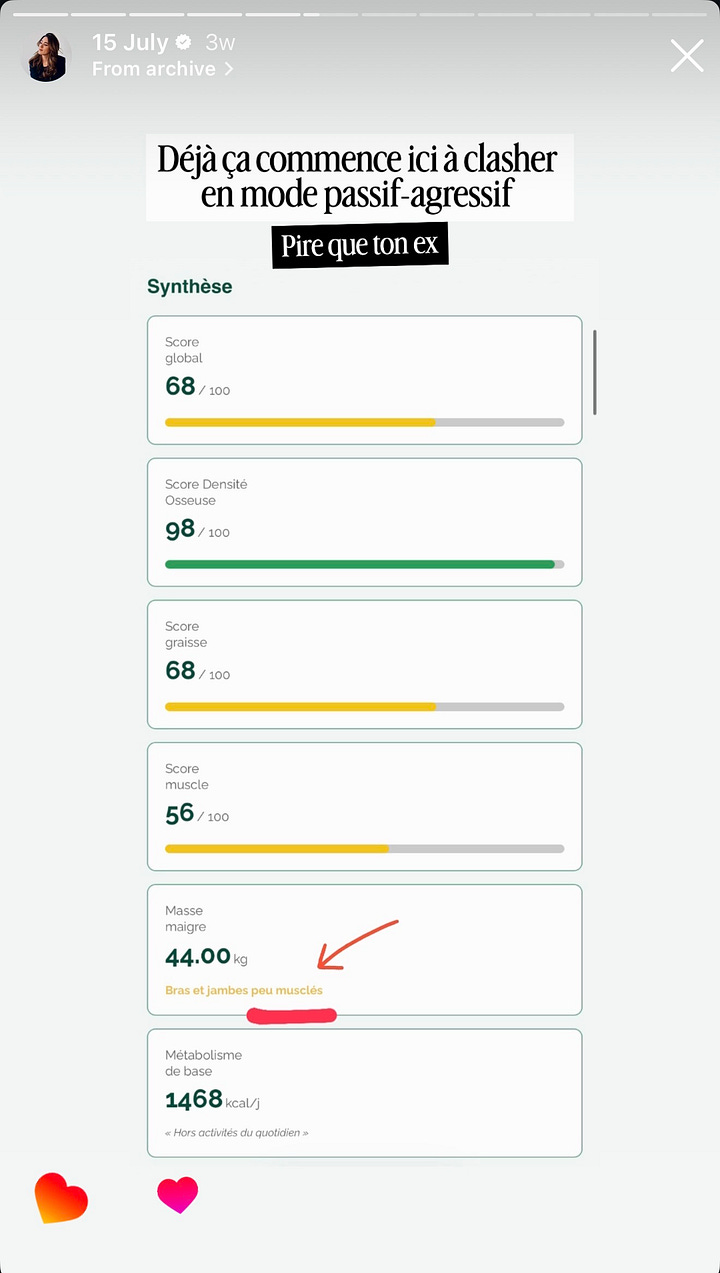Select the Score graisse card
This screenshot has width=720, height=1273.
[364, 664]
